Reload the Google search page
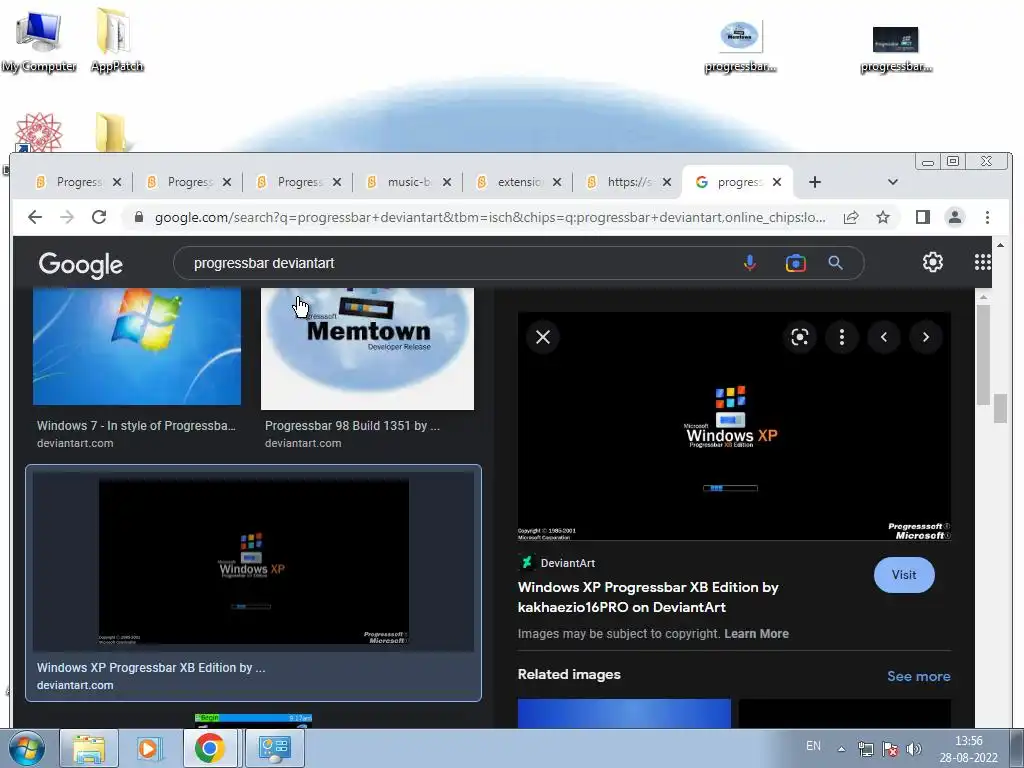The height and width of the screenshot is (768, 1024). click(99, 217)
